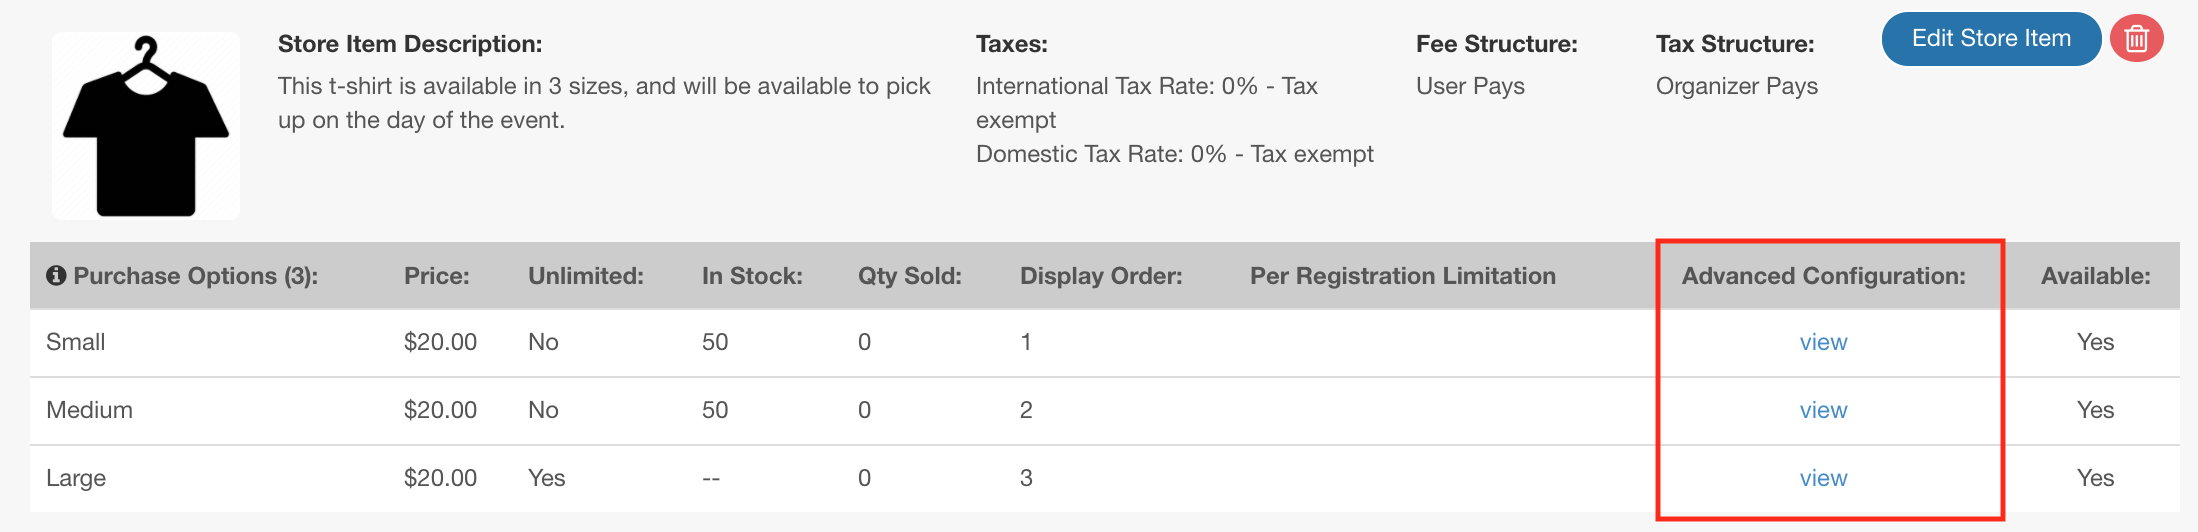Screen dimensions: 2198x532
Task: Click the Display Order column header
Action: 1101,276
